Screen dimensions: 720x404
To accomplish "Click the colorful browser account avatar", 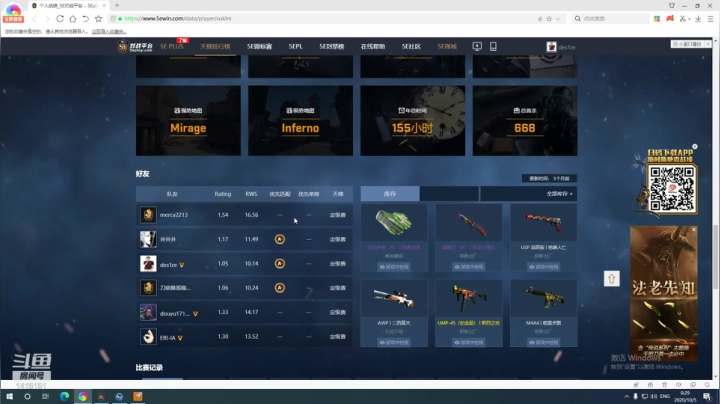I will (13, 12).
